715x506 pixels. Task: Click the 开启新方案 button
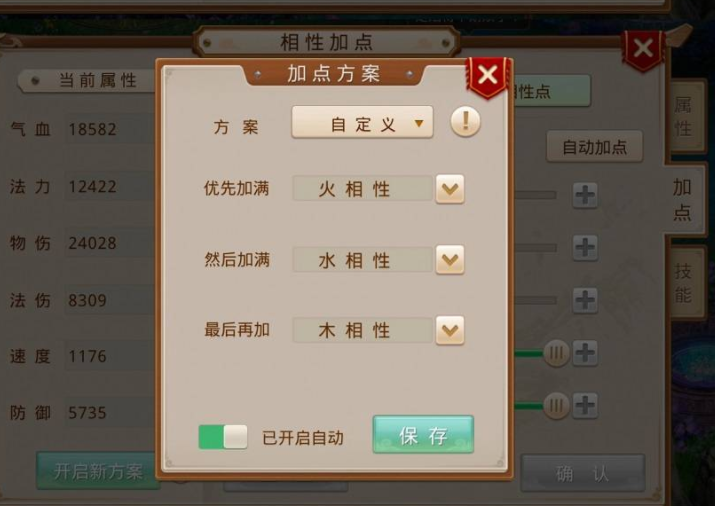pyautogui.click(x=98, y=471)
